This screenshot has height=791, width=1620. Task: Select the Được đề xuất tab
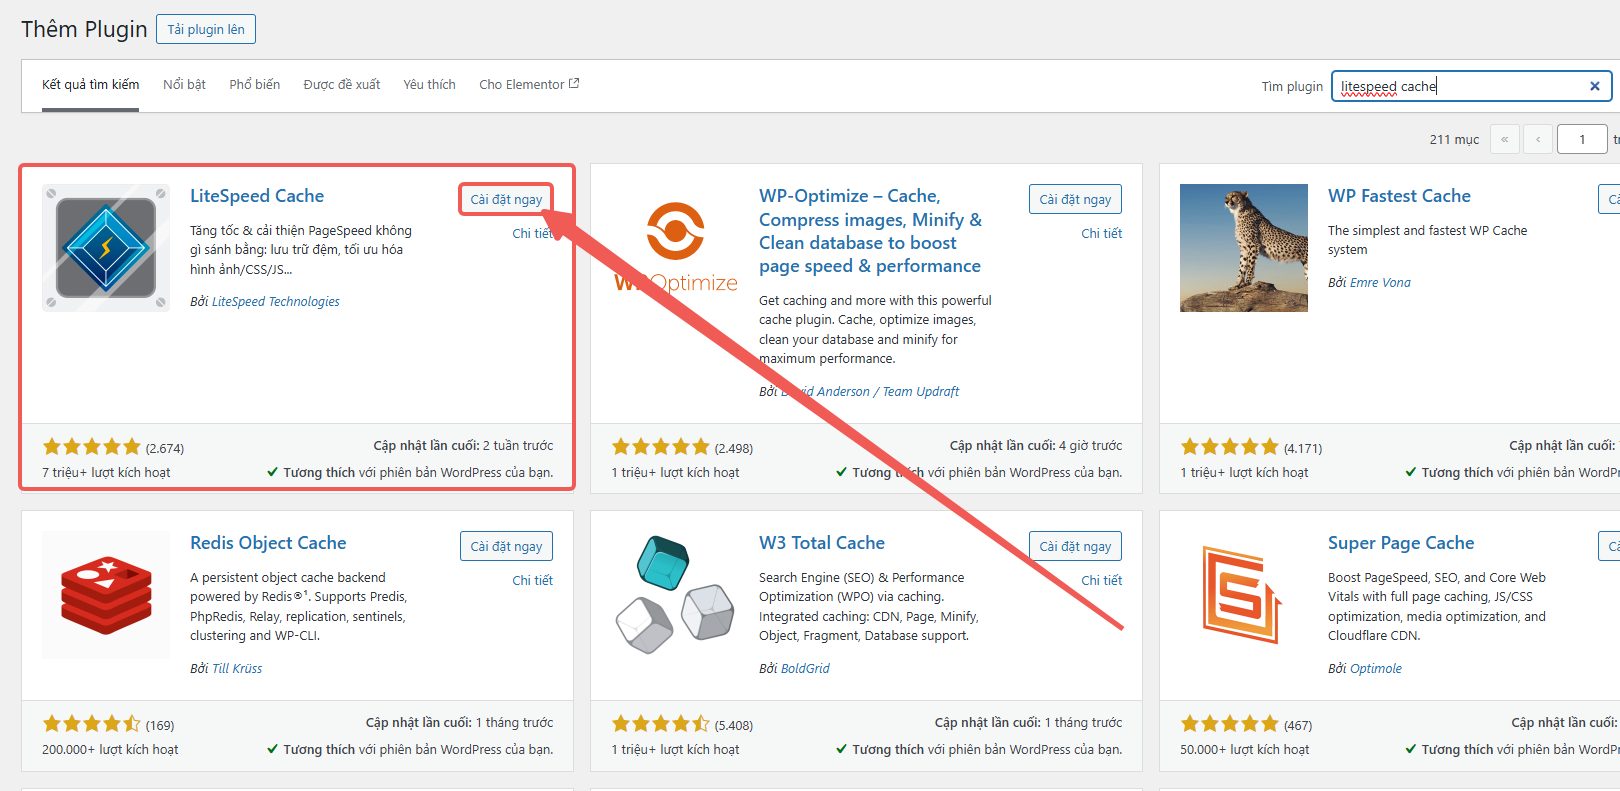(341, 85)
